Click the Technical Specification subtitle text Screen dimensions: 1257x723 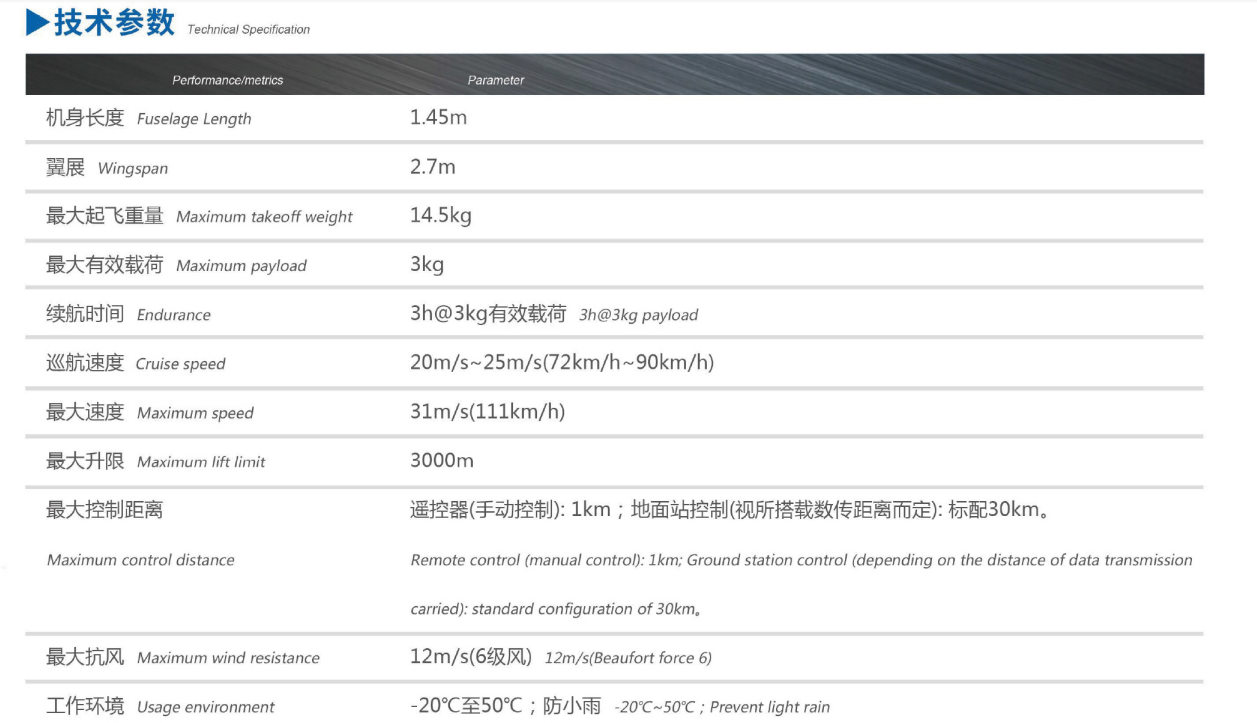(247, 29)
